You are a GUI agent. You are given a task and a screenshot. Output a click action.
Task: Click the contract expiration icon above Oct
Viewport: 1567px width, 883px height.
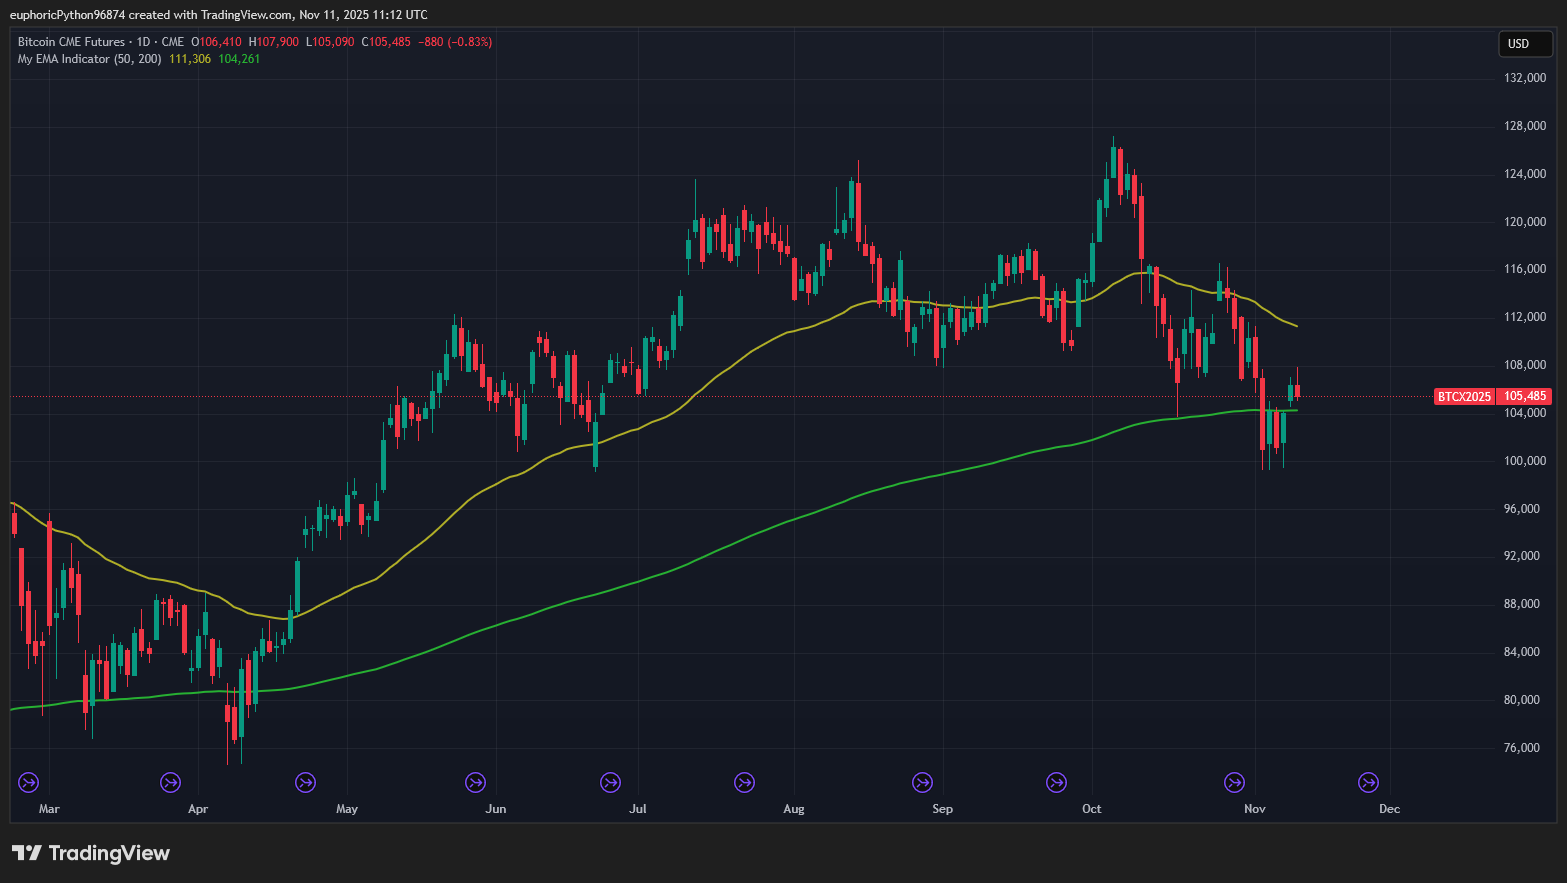click(1056, 783)
